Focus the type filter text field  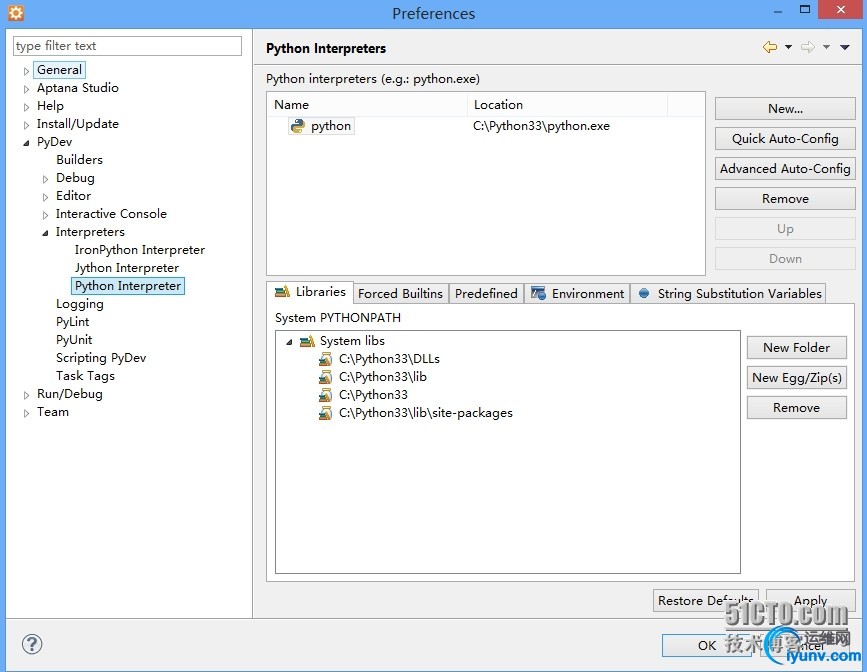(127, 46)
